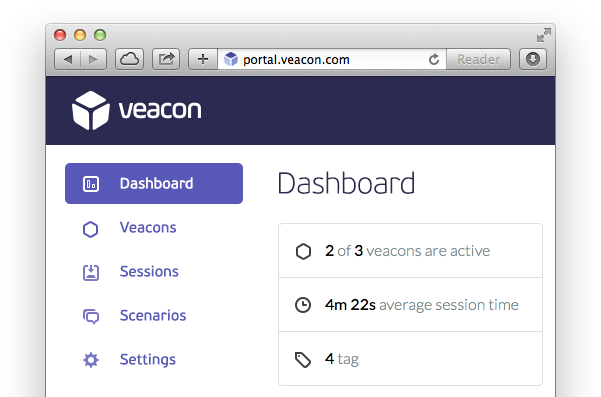Image resolution: width=601 pixels, height=397 pixels.
Task: Add bookmark using the plus button
Action: coord(203,59)
